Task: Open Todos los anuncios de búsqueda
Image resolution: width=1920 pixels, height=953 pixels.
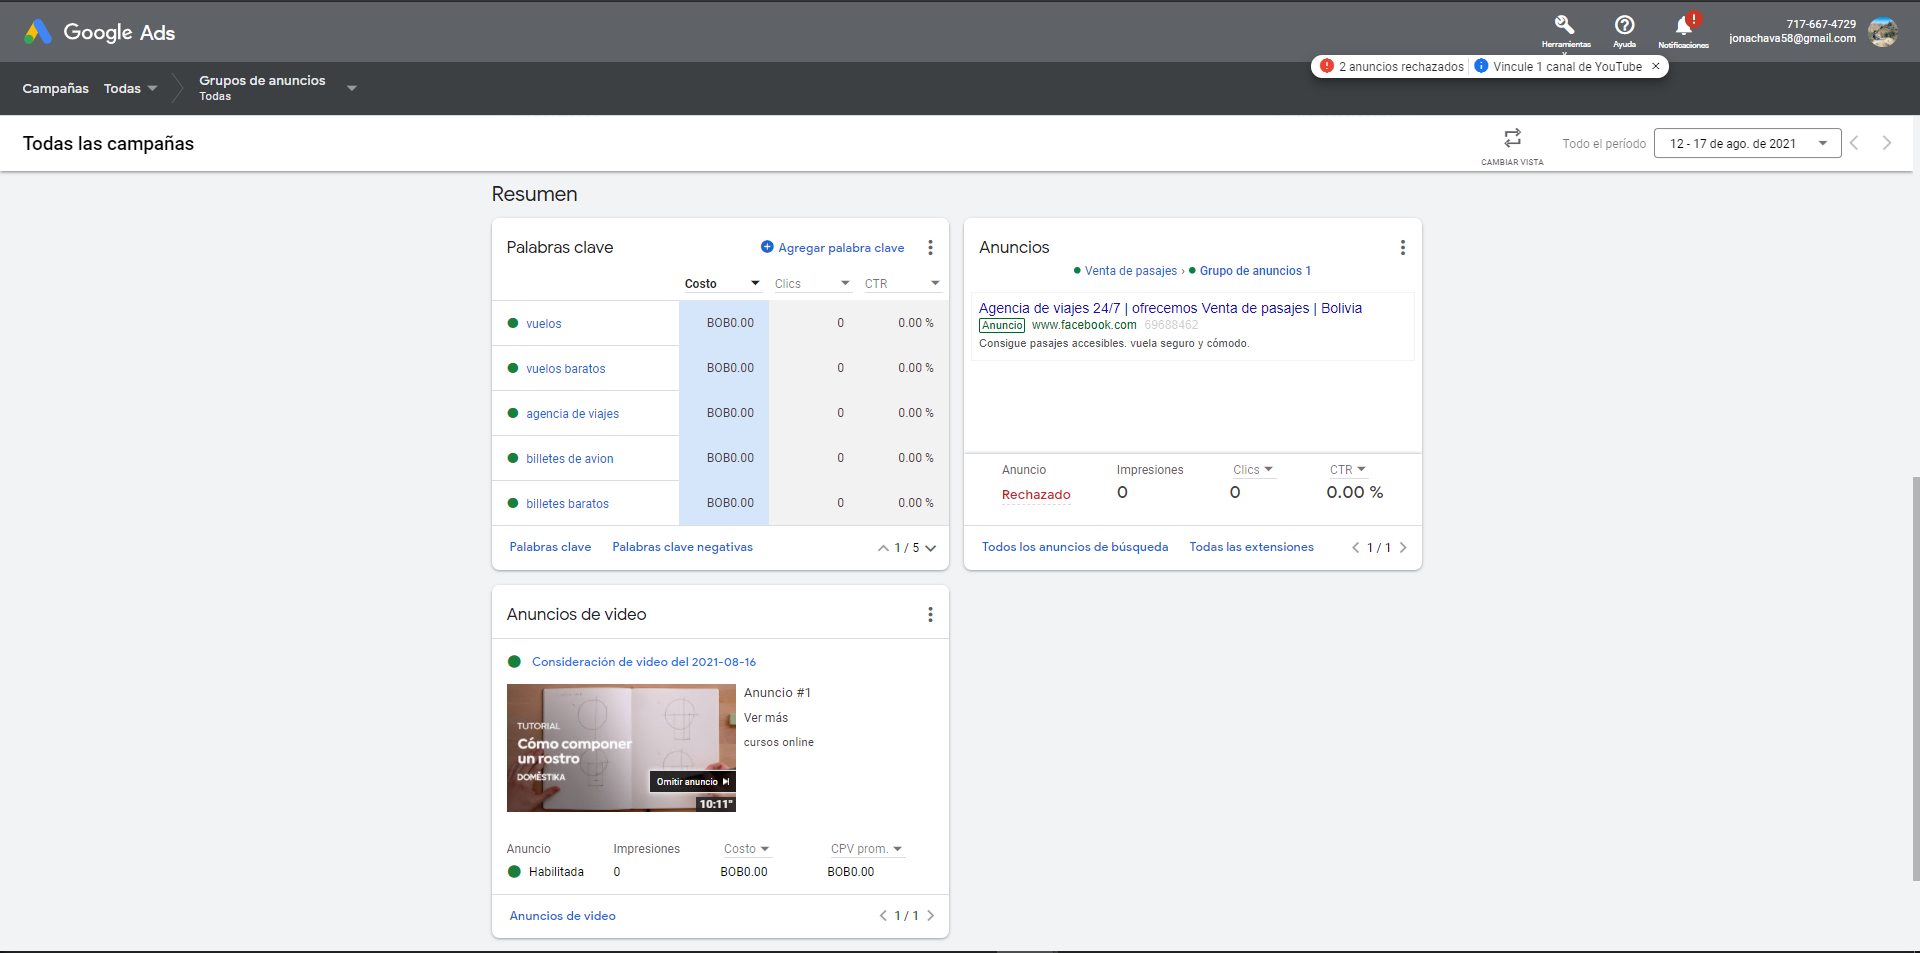Action: point(1075,547)
